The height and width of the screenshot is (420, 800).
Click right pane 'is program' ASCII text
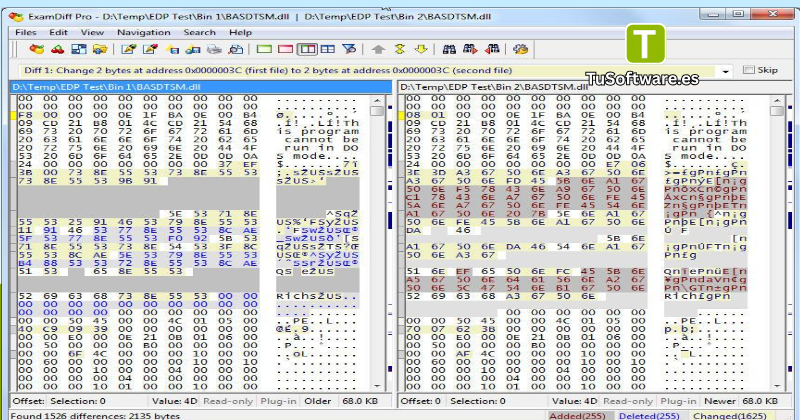pyautogui.click(x=705, y=131)
